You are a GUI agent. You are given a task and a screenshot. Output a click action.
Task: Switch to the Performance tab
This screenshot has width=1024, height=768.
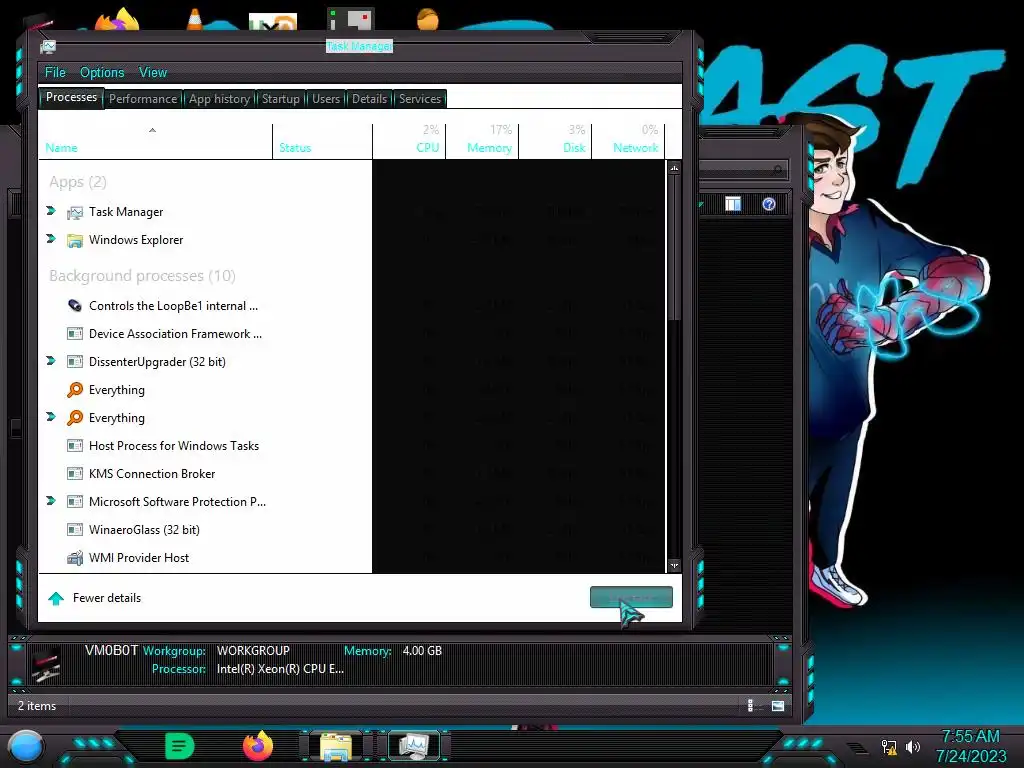click(x=143, y=99)
